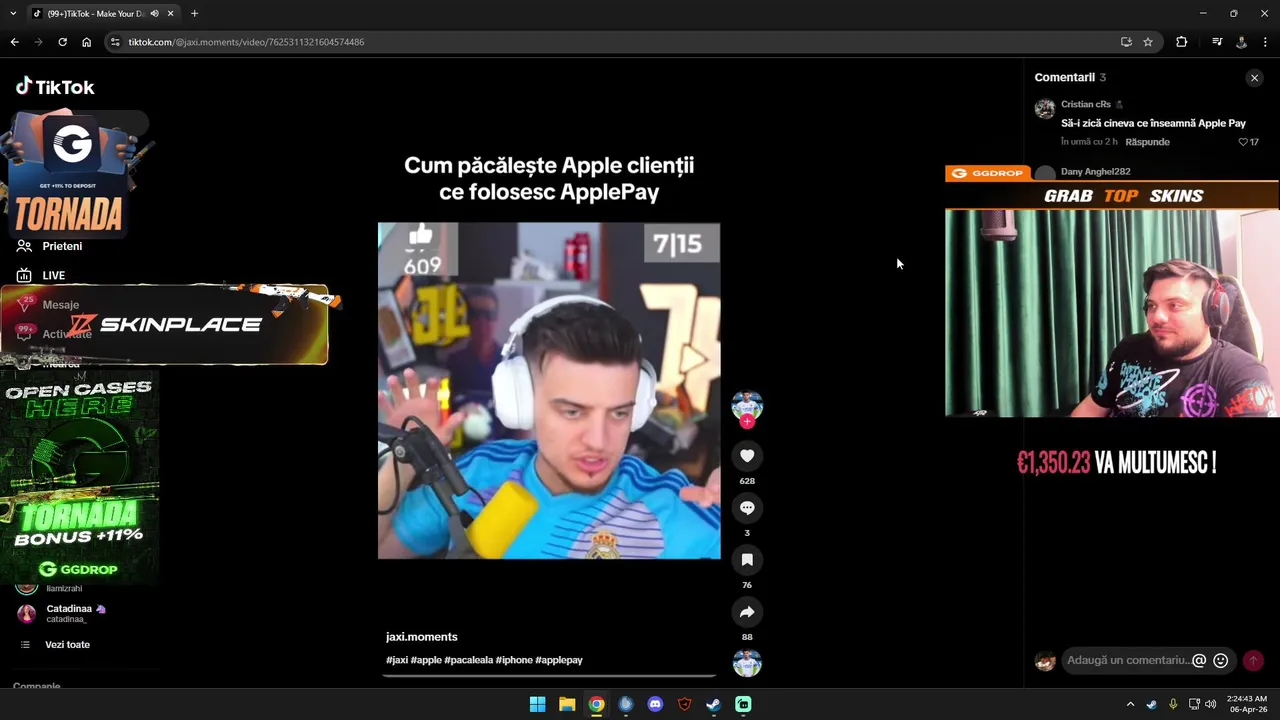Click the playing TikTok video

tap(549, 390)
